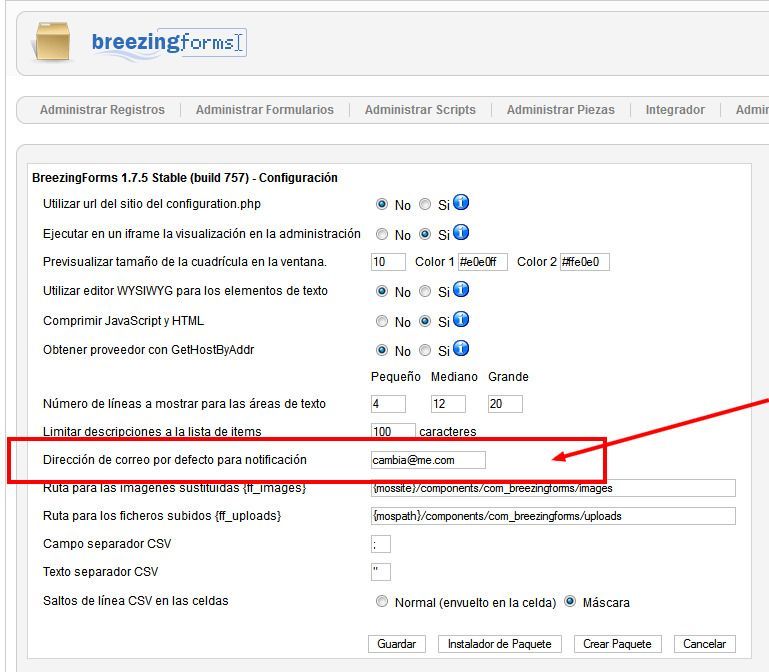Viewport: 769px width, 672px height.
Task: Open Administrar Registros menu
Action: point(102,109)
